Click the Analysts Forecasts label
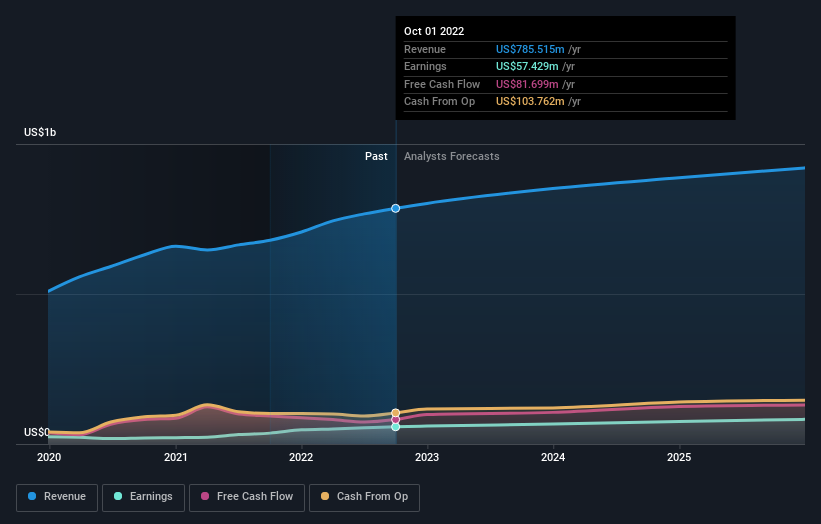 point(451,157)
